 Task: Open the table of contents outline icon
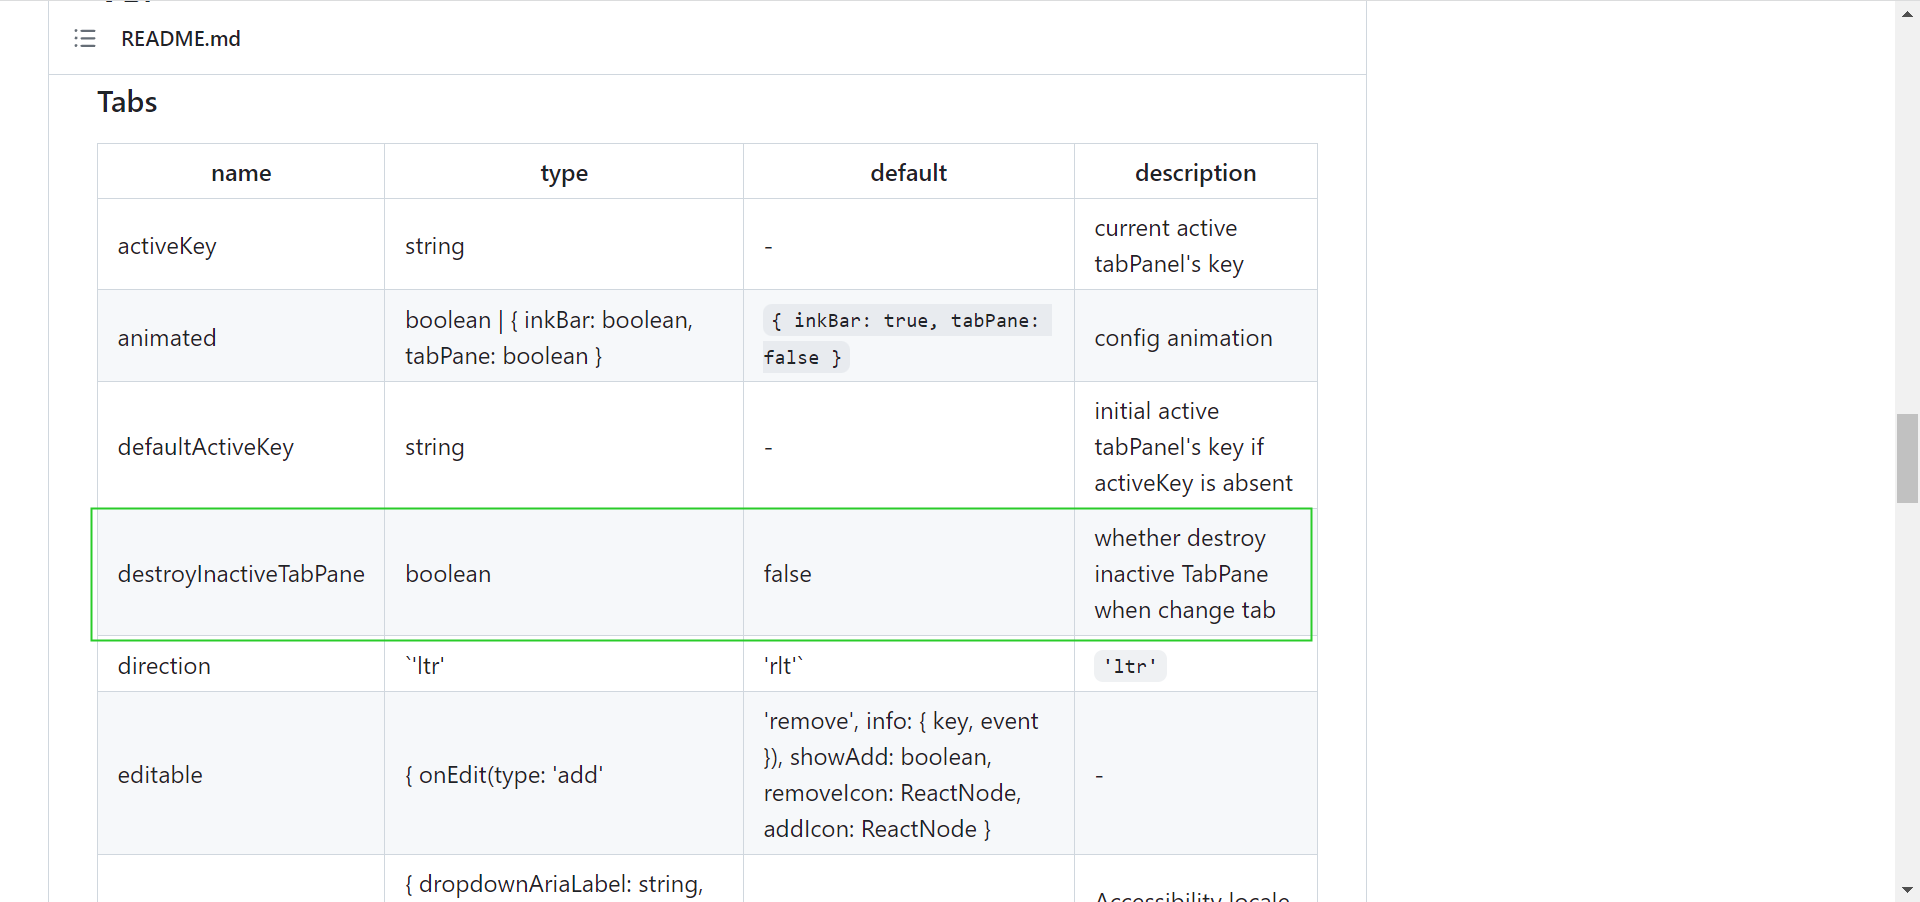pyautogui.click(x=85, y=38)
